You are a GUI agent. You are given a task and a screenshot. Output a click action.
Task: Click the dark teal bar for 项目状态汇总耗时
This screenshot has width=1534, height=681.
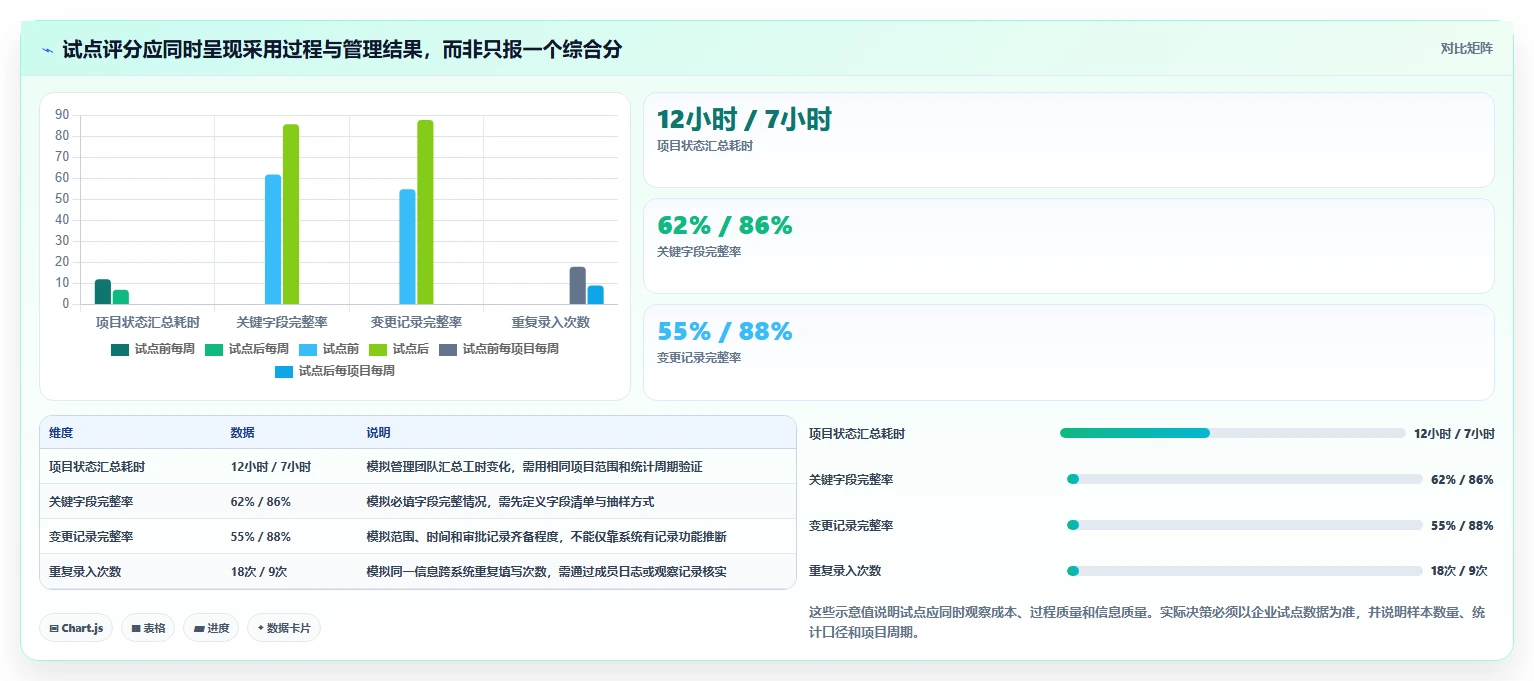pos(103,291)
